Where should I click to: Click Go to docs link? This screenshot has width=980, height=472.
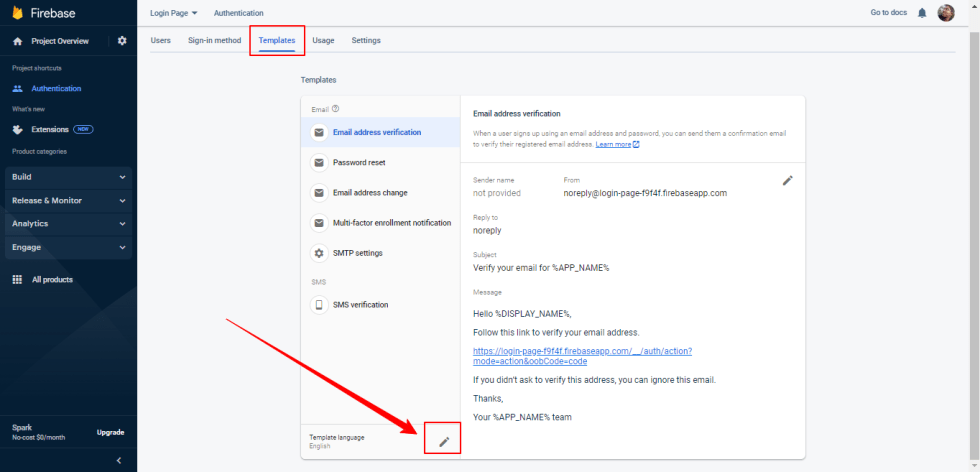888,13
